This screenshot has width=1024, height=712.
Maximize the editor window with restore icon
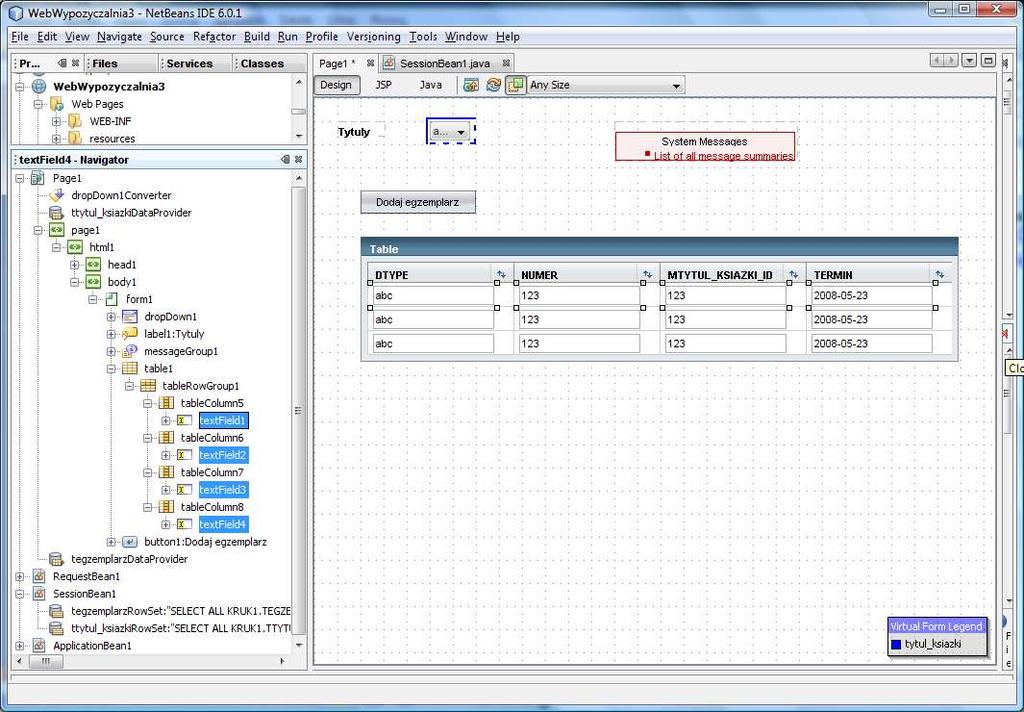coord(988,61)
